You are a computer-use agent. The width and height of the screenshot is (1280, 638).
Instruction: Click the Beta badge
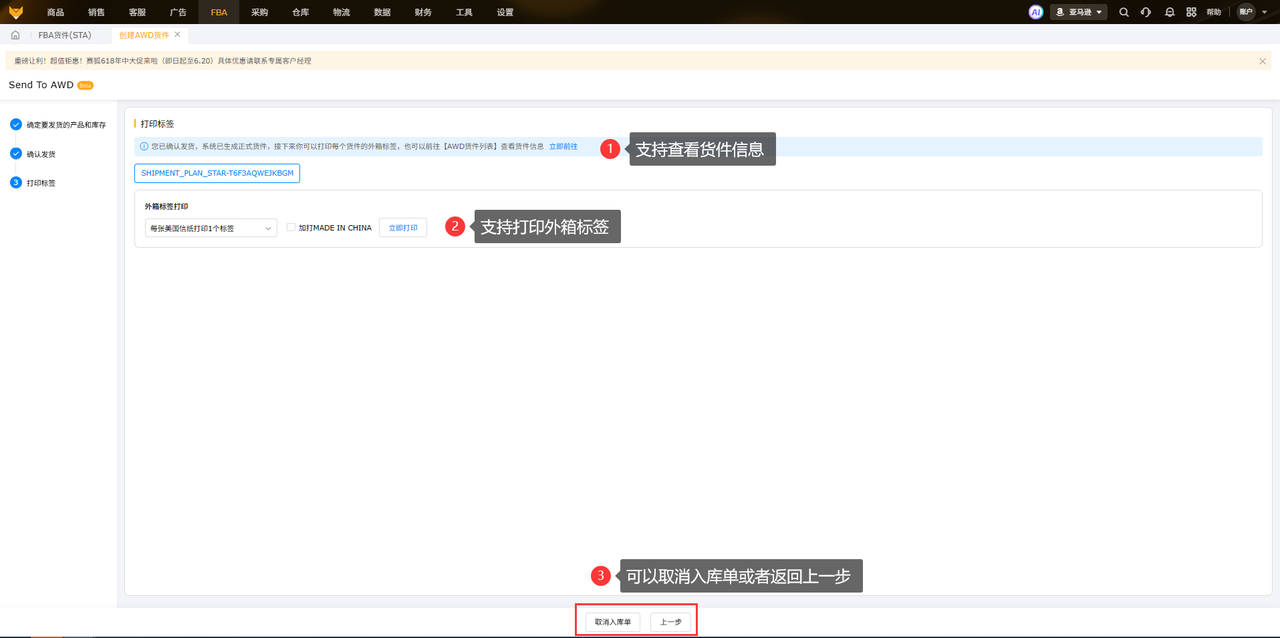(x=85, y=85)
